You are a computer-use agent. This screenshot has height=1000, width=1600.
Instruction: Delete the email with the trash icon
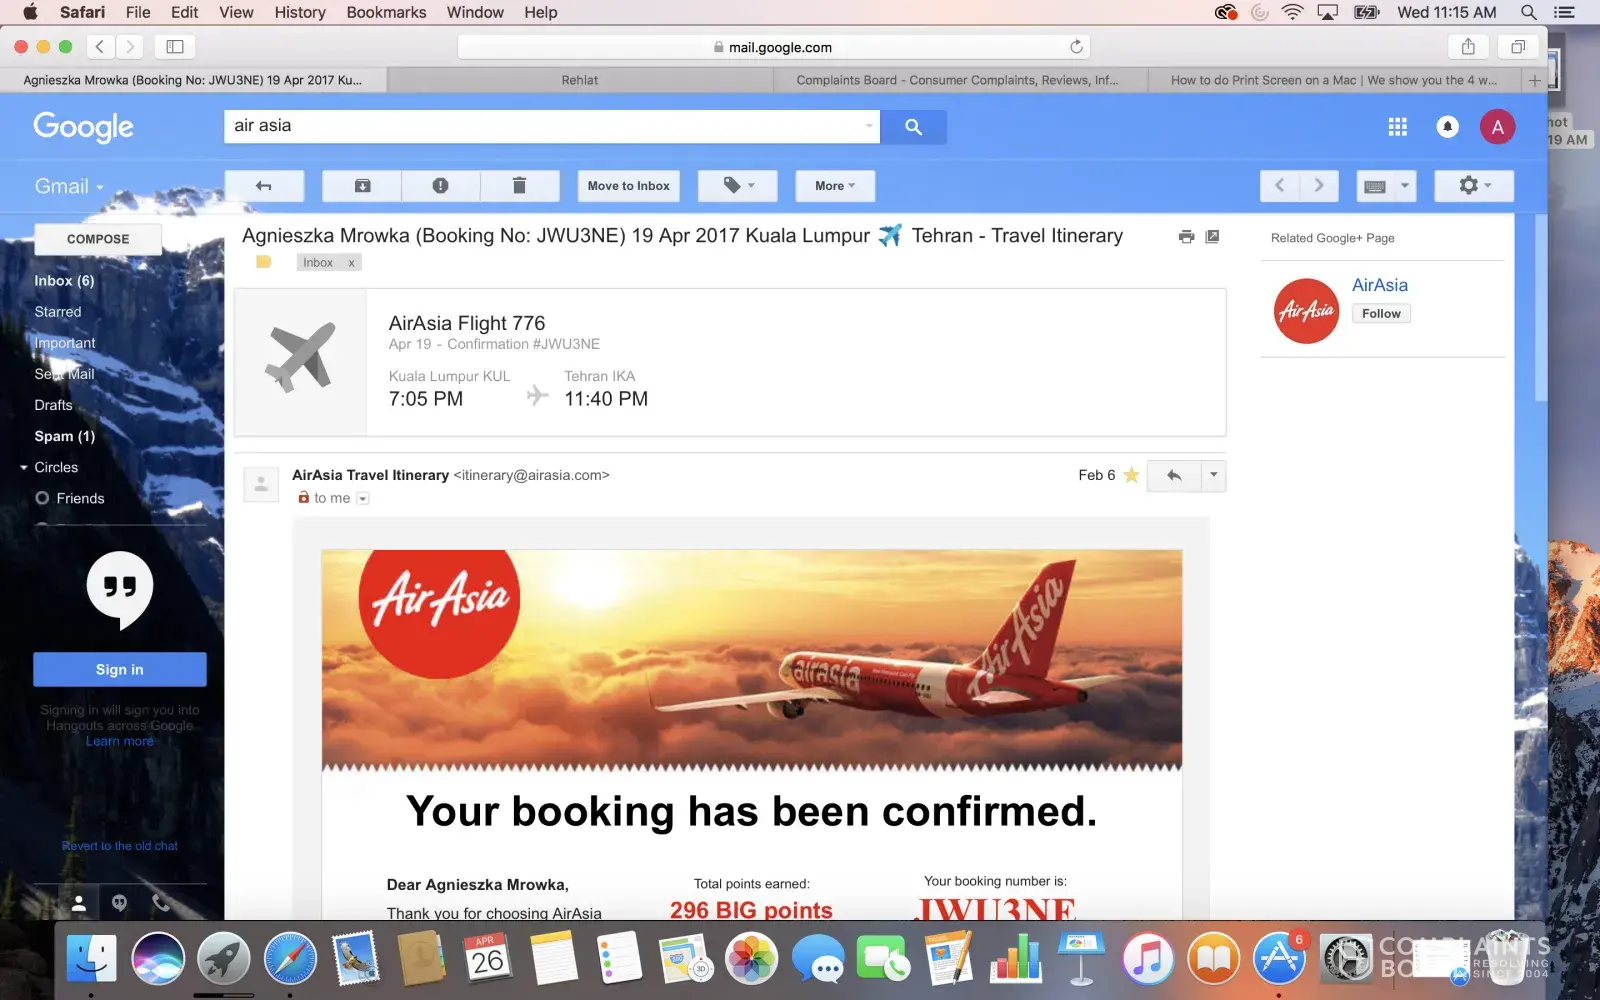[519, 186]
